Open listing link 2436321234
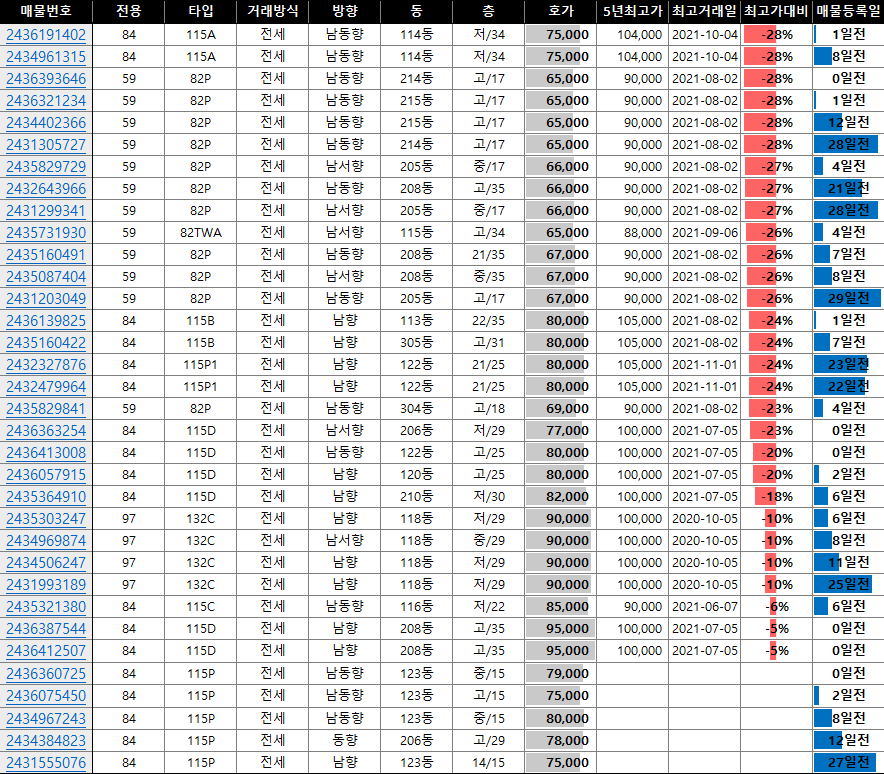The width and height of the screenshot is (884, 774). 46,101
